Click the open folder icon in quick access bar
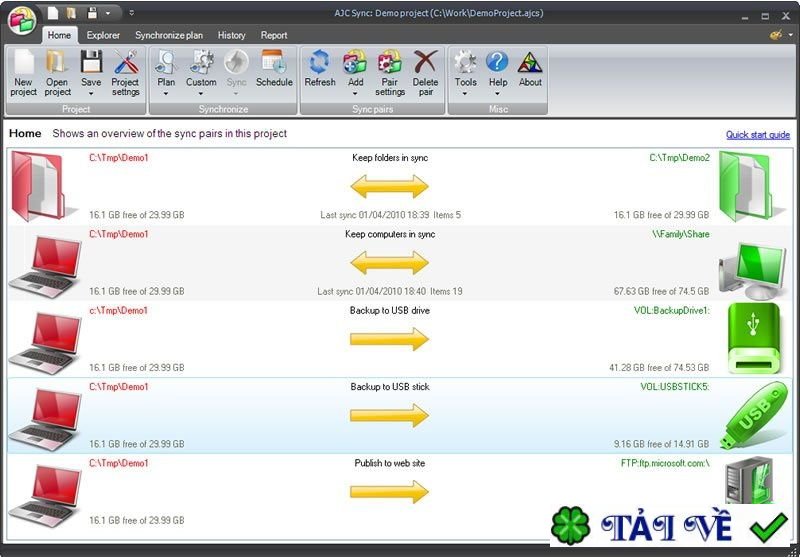 pos(71,13)
